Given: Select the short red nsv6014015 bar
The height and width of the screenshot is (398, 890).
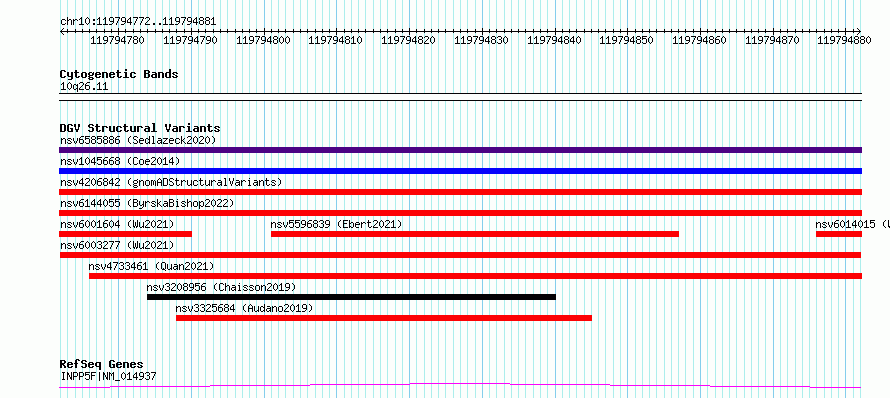Looking at the screenshot, I should pyautogui.click(x=839, y=234).
